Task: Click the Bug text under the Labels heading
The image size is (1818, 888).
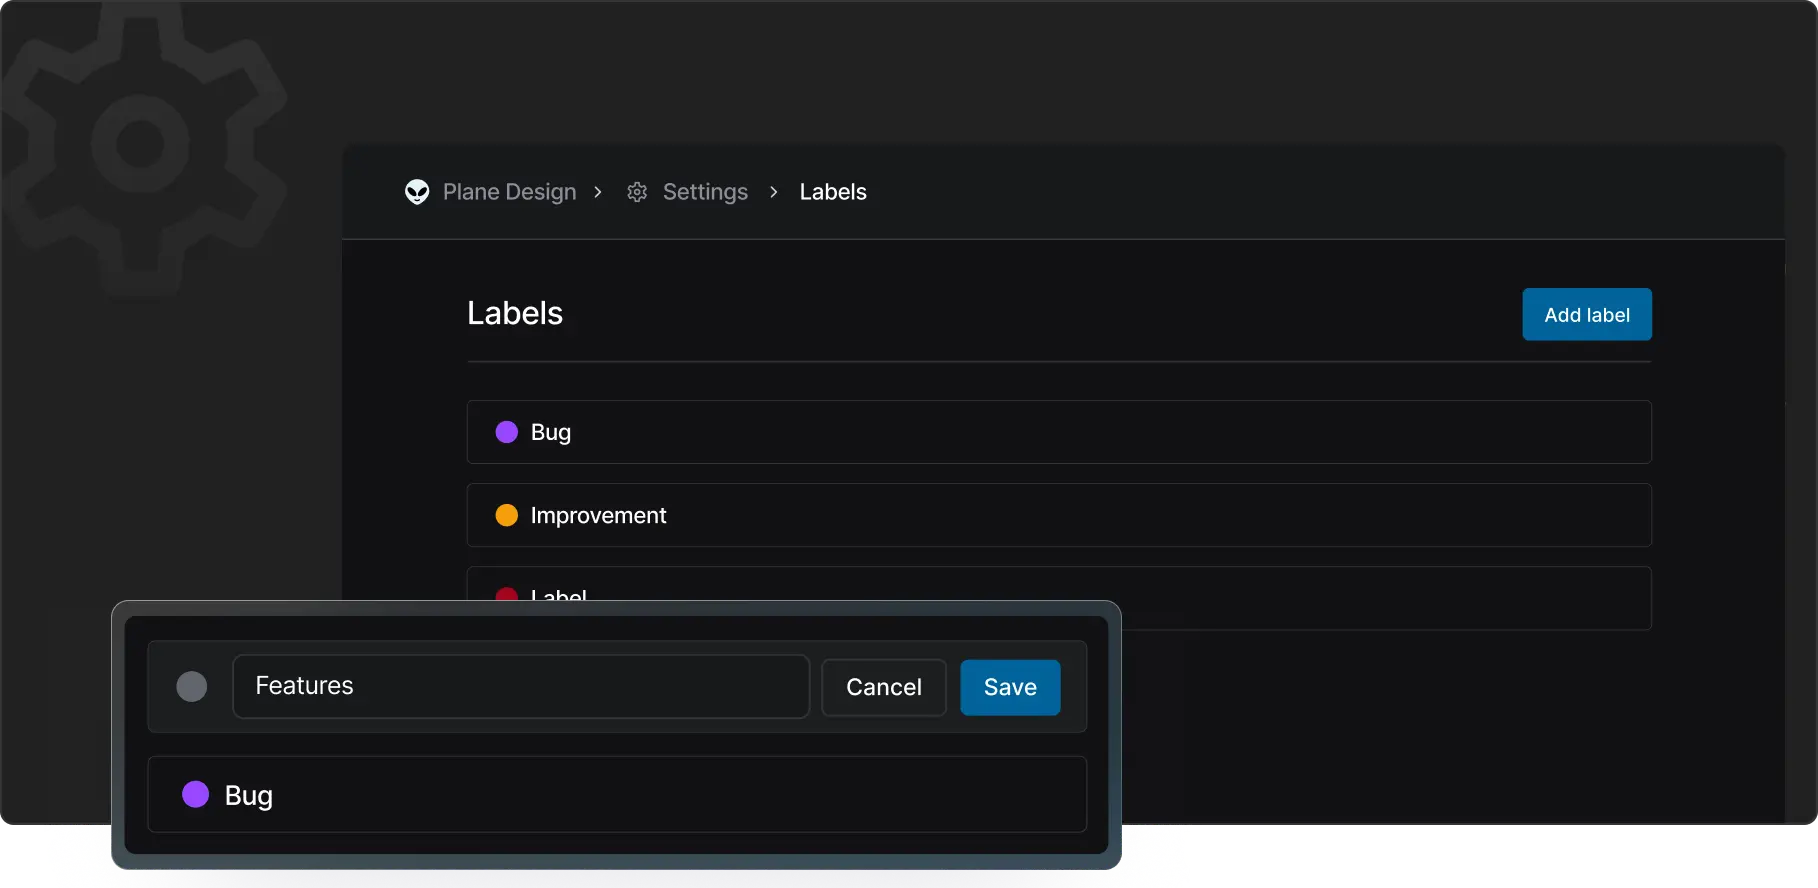Action: (550, 432)
